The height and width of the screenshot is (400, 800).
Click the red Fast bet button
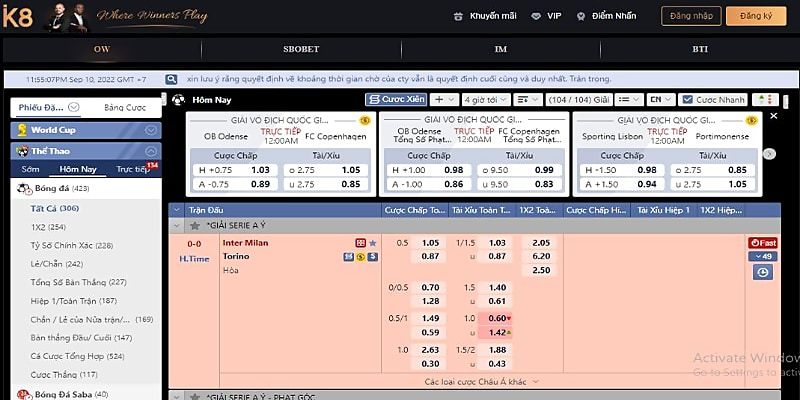pyautogui.click(x=763, y=243)
